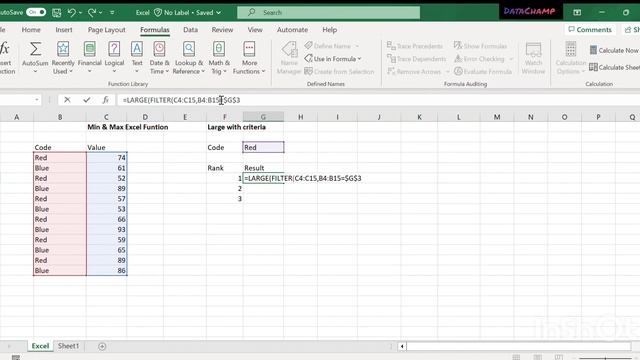
Task: Open Logical functions menu
Action: [x=114, y=57]
